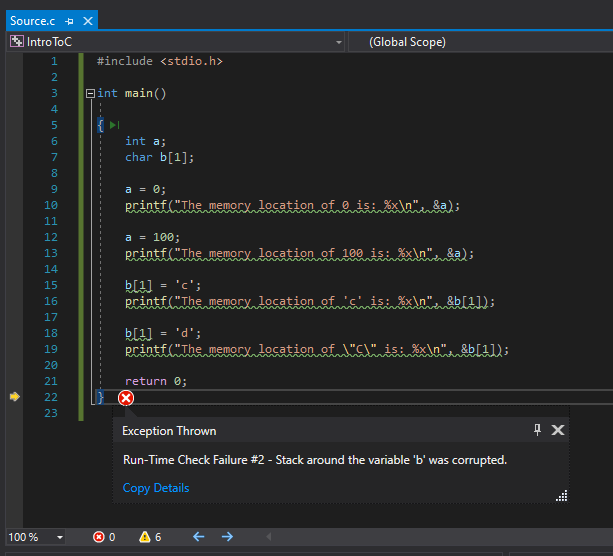Click the 'a = 0;' statement

click(x=145, y=189)
